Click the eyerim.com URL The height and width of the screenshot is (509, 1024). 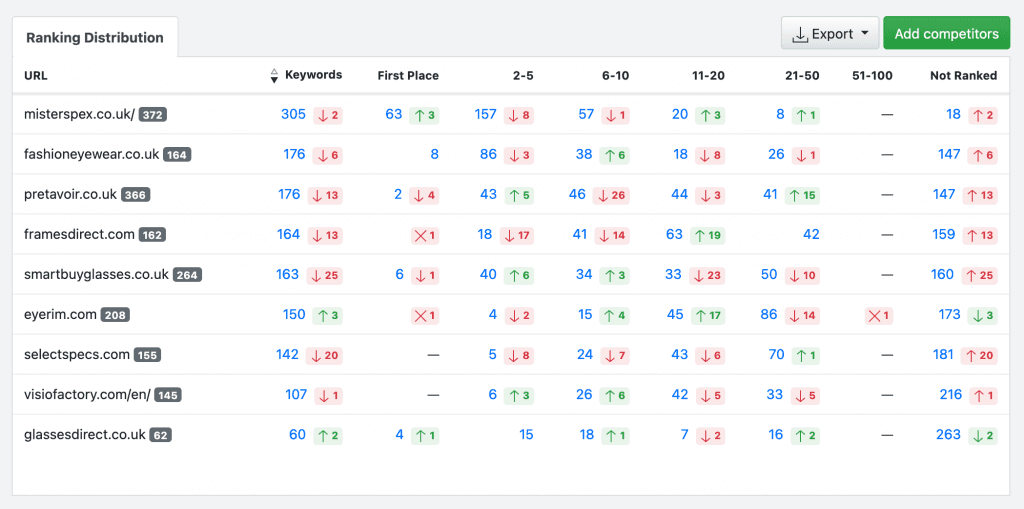pyautogui.click(x=60, y=314)
